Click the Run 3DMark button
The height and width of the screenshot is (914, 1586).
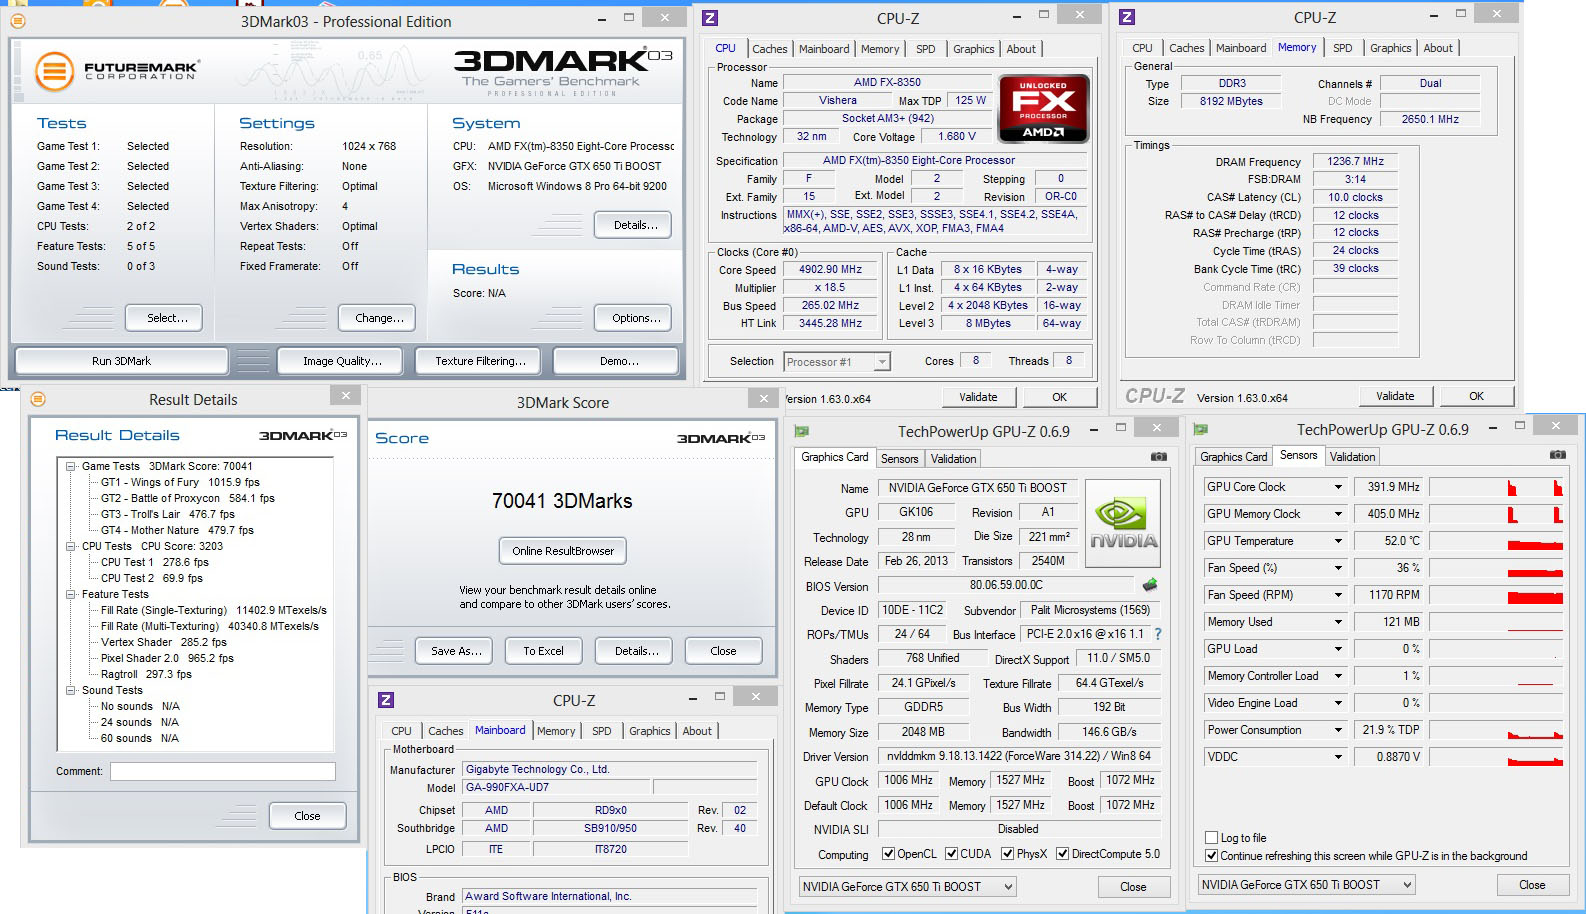(121, 361)
